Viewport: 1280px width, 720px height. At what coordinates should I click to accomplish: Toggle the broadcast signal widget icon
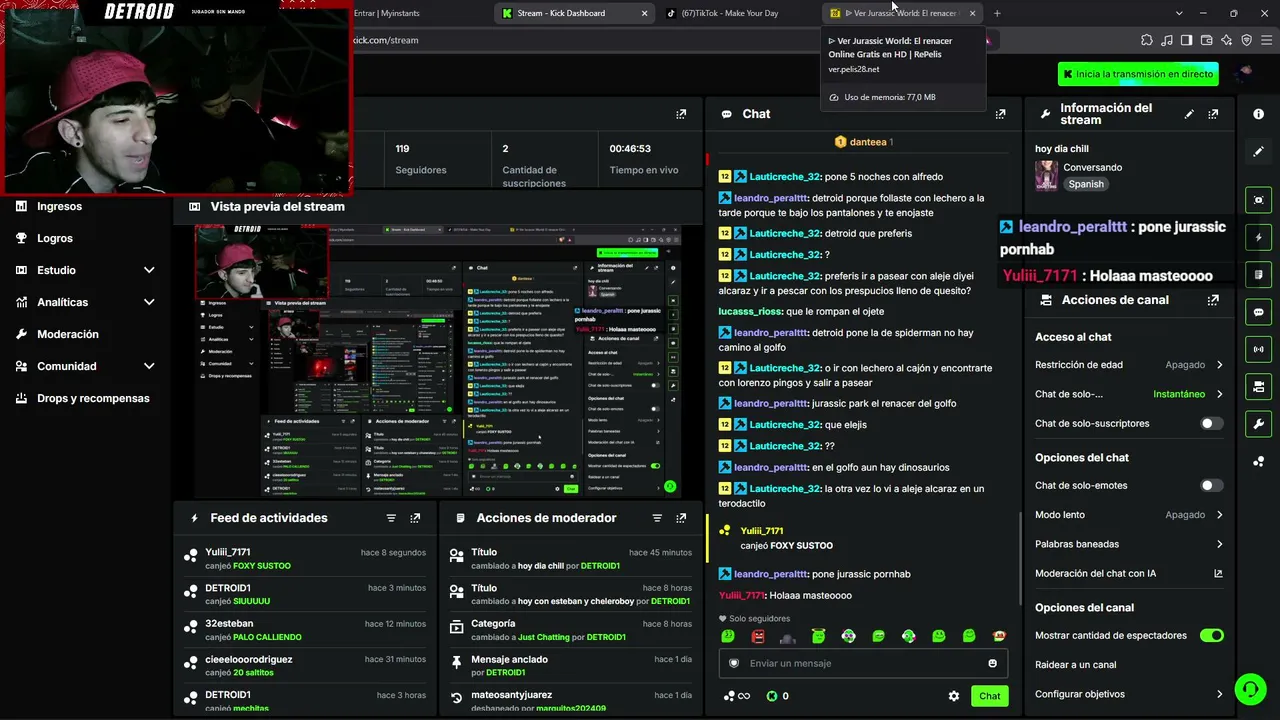coord(1258,349)
